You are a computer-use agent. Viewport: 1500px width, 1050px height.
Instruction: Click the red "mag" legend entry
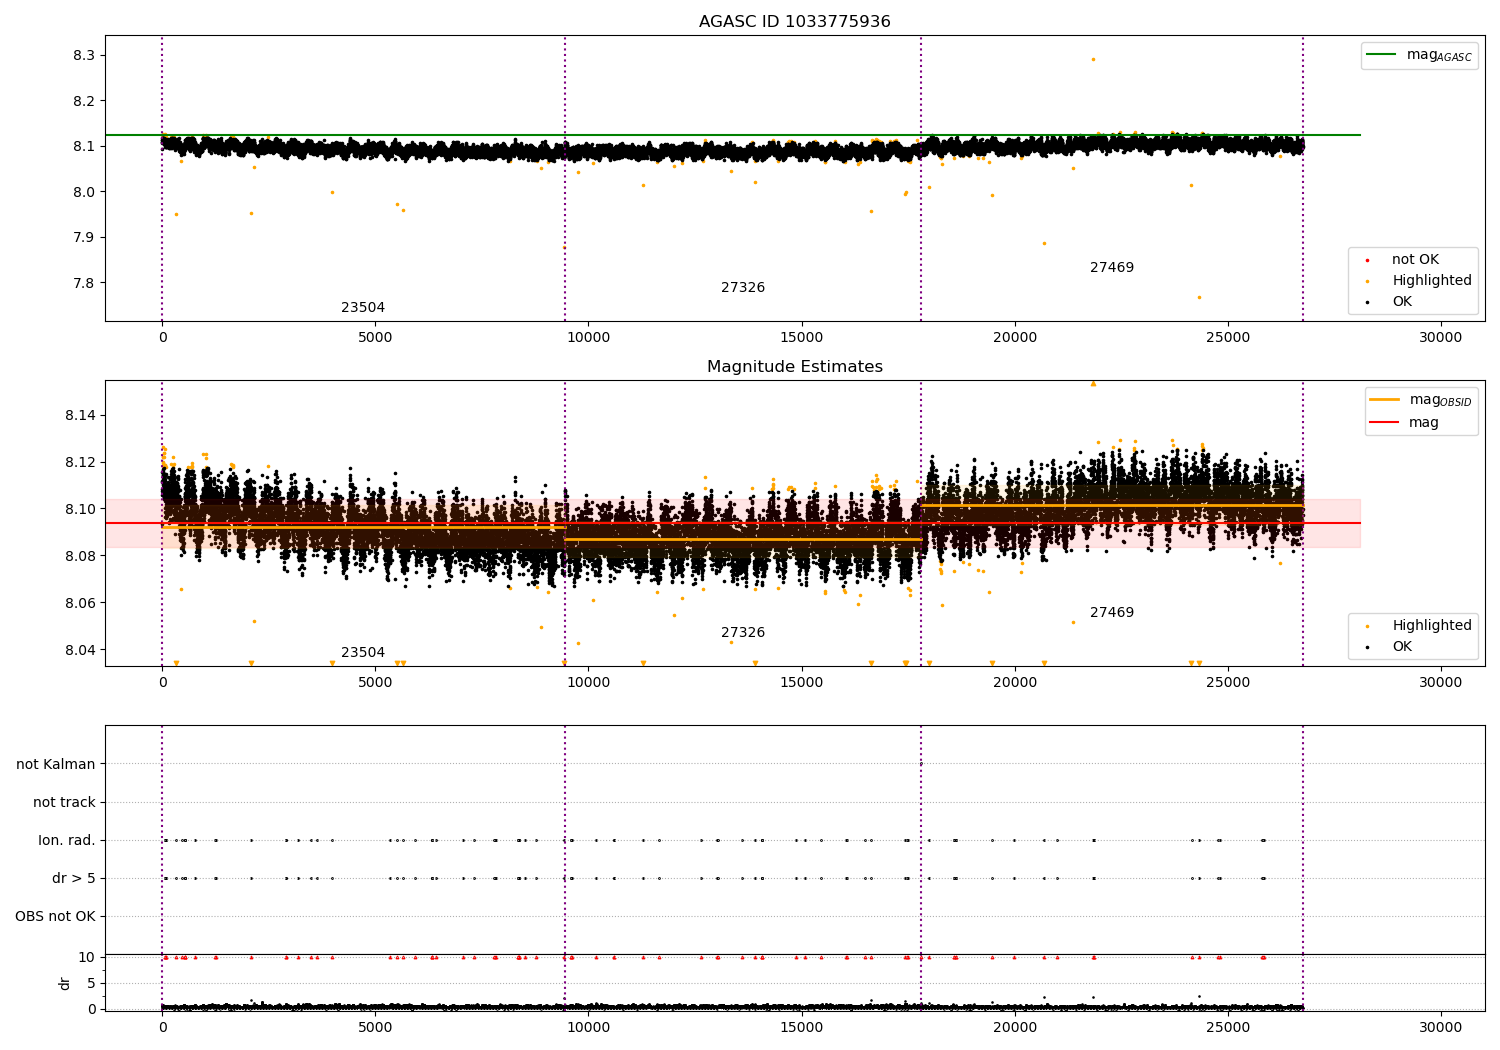[x=1405, y=422]
